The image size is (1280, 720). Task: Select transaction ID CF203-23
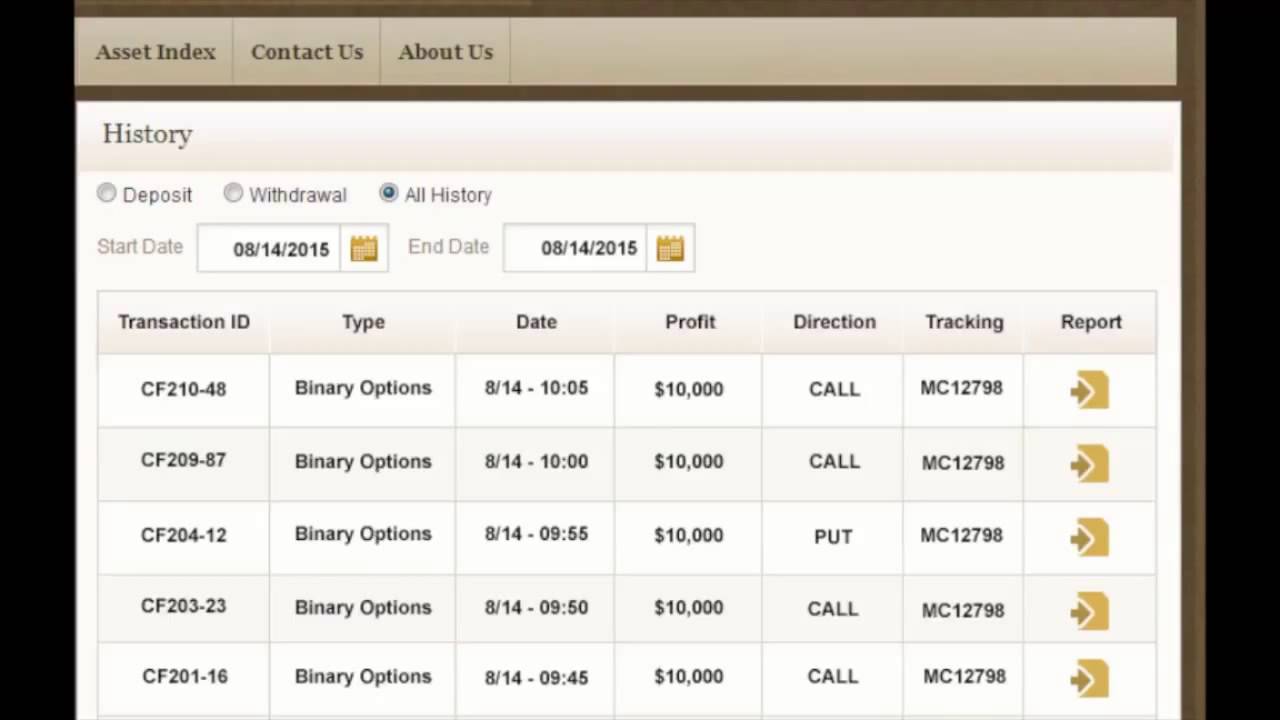[183, 606]
